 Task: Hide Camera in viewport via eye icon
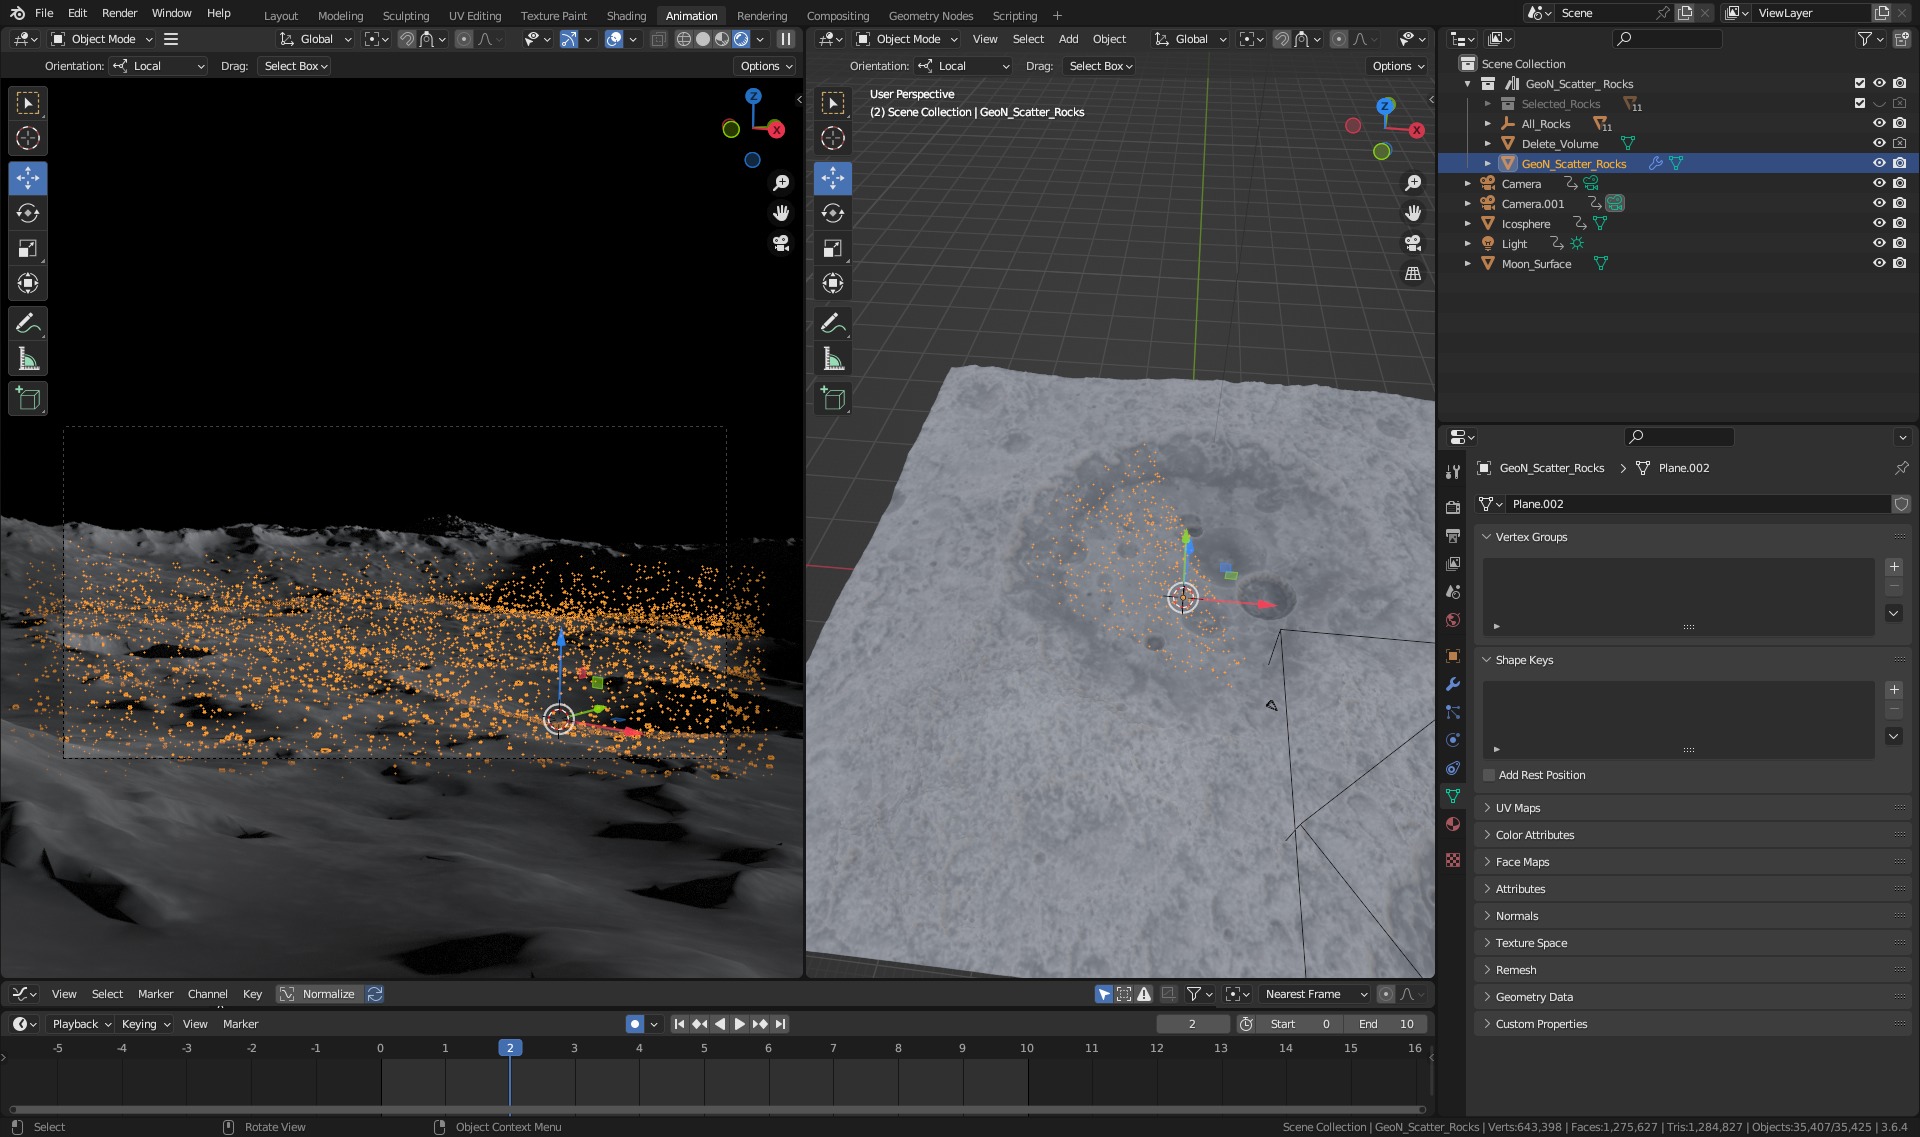(1879, 183)
